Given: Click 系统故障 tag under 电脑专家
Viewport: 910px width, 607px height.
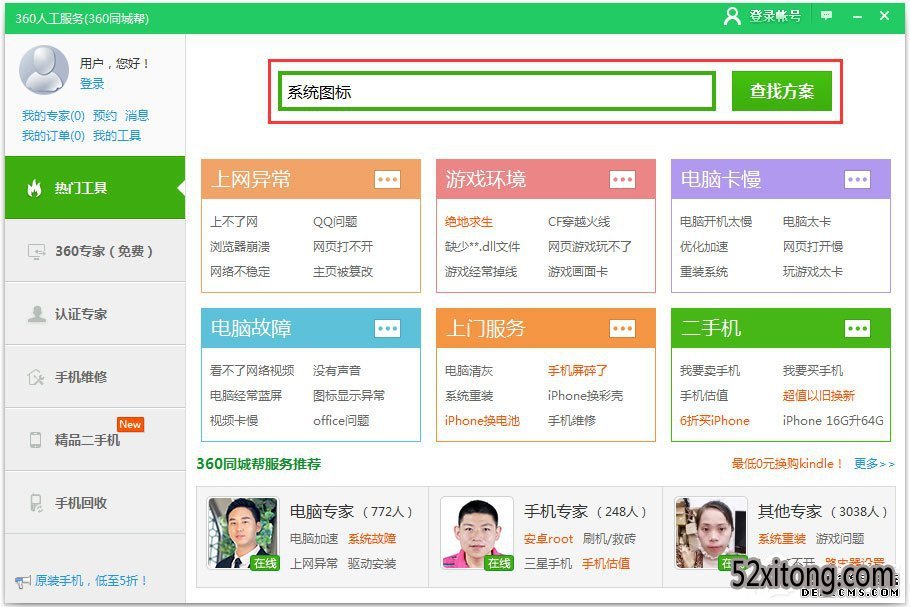Looking at the screenshot, I should coord(372,539).
